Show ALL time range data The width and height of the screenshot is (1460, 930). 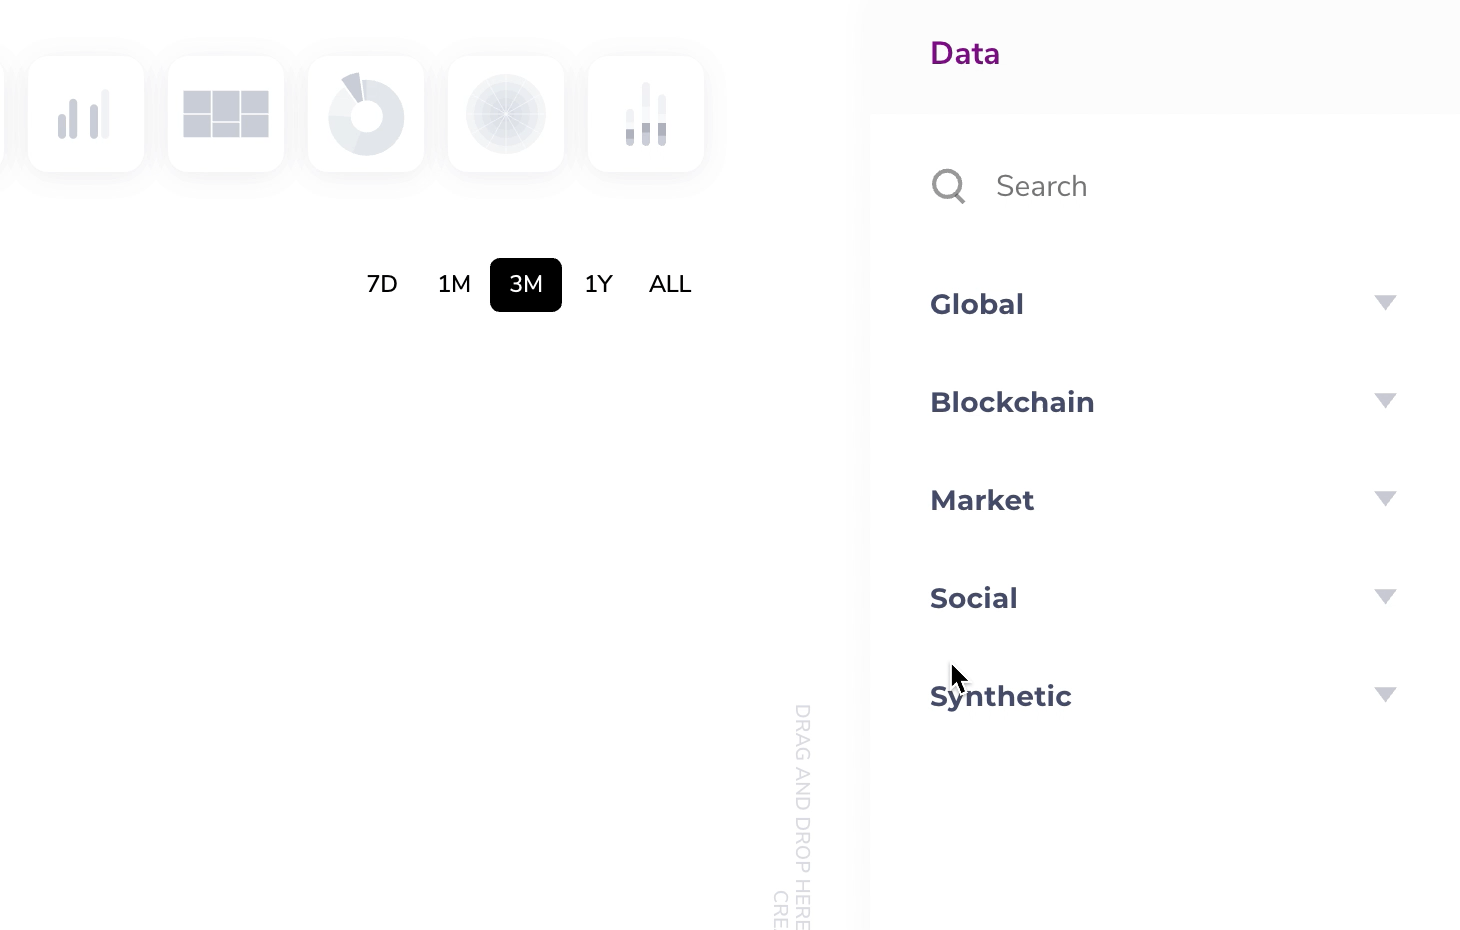[x=670, y=285]
